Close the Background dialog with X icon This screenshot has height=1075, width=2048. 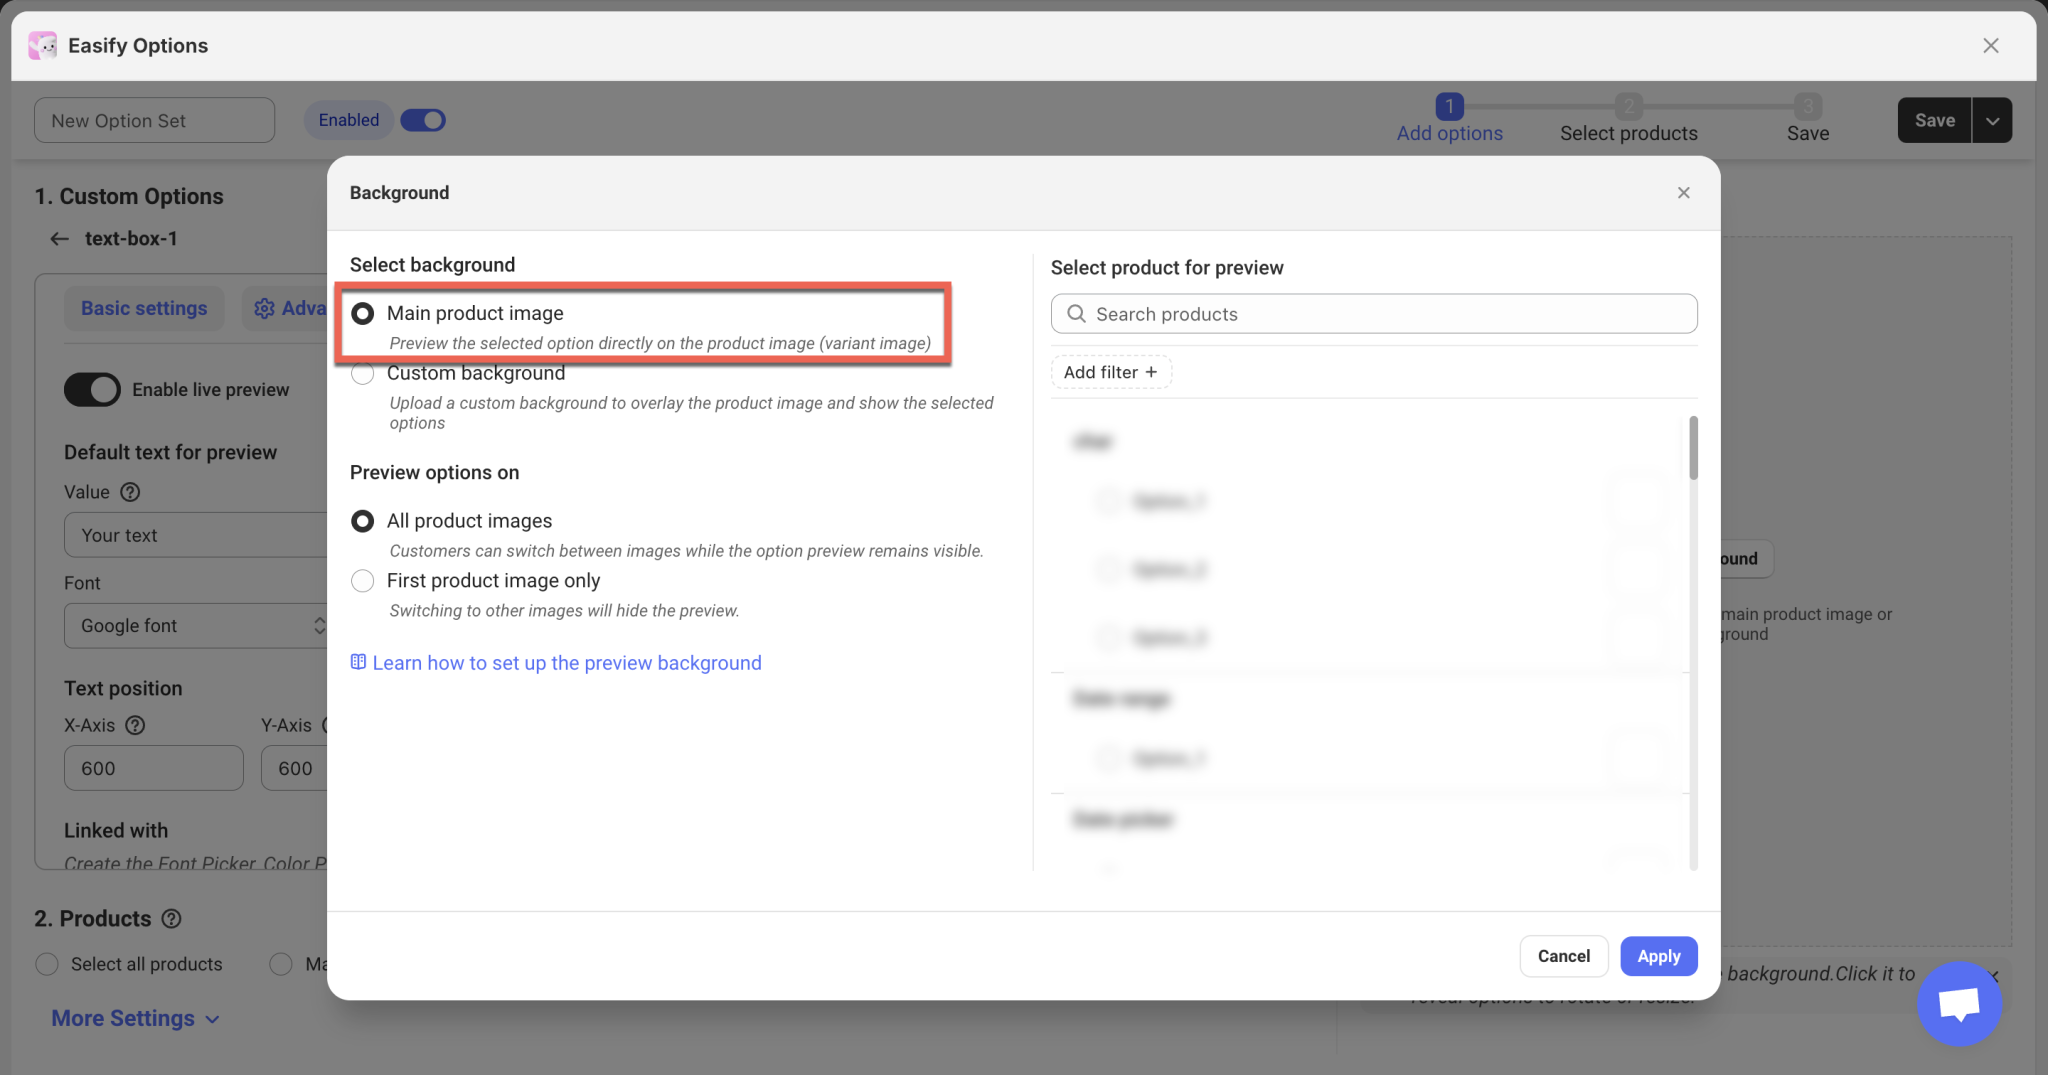[1683, 193]
